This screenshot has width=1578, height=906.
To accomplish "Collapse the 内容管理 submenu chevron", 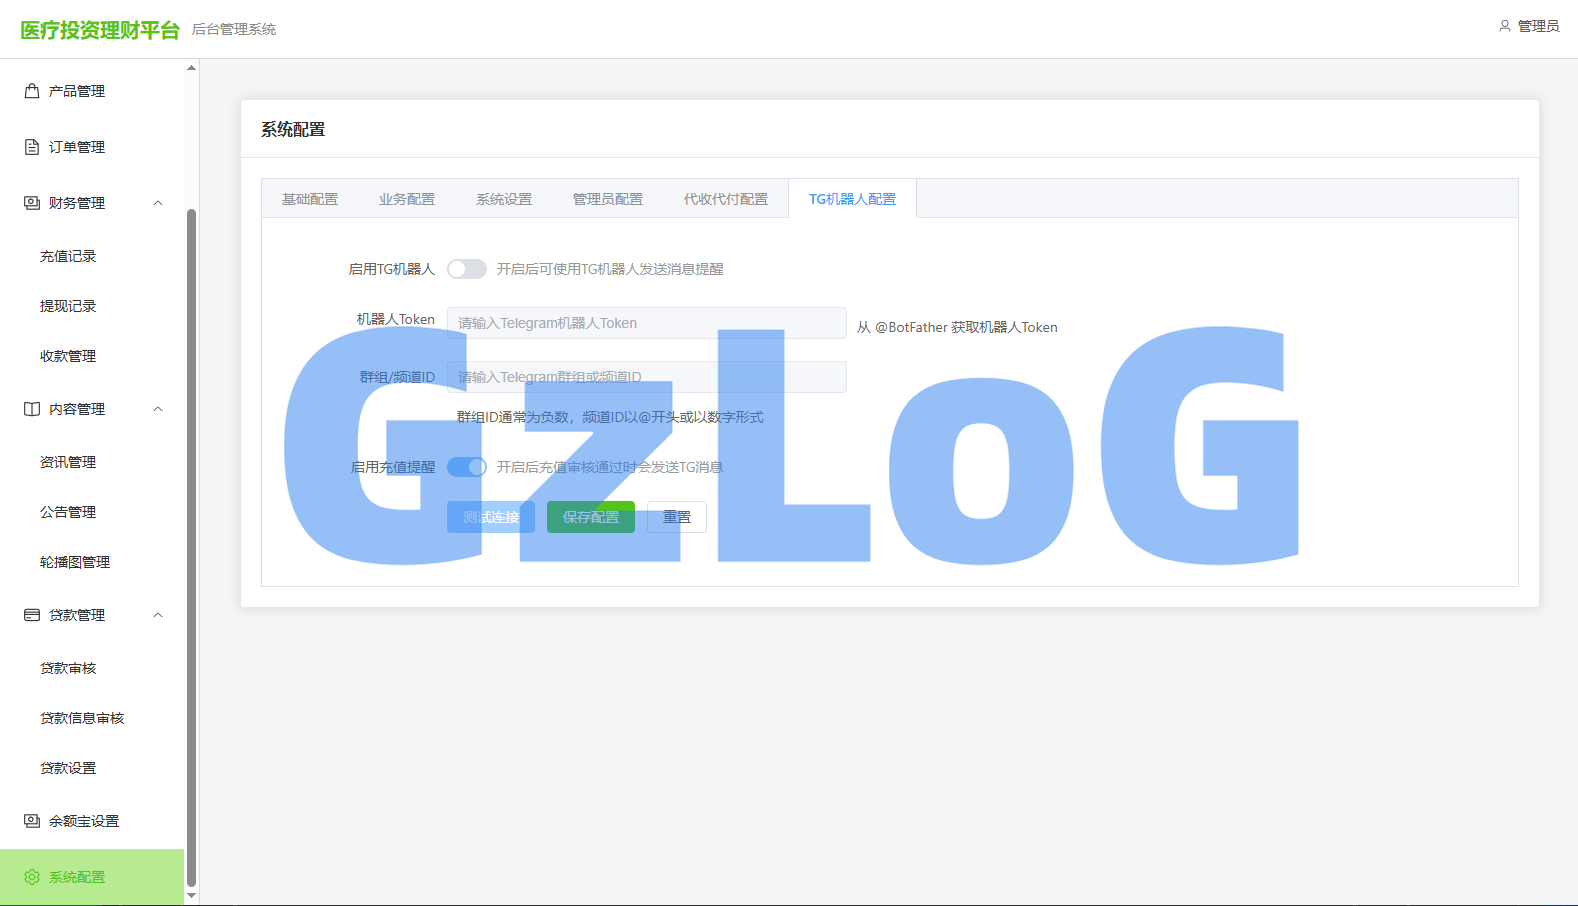I will click(158, 409).
